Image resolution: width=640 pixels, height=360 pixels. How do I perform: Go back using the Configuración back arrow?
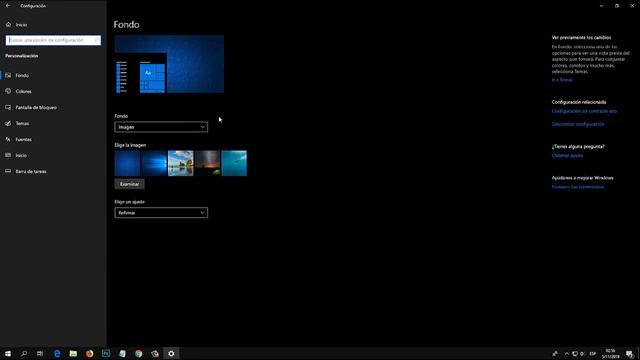[x=8, y=6]
